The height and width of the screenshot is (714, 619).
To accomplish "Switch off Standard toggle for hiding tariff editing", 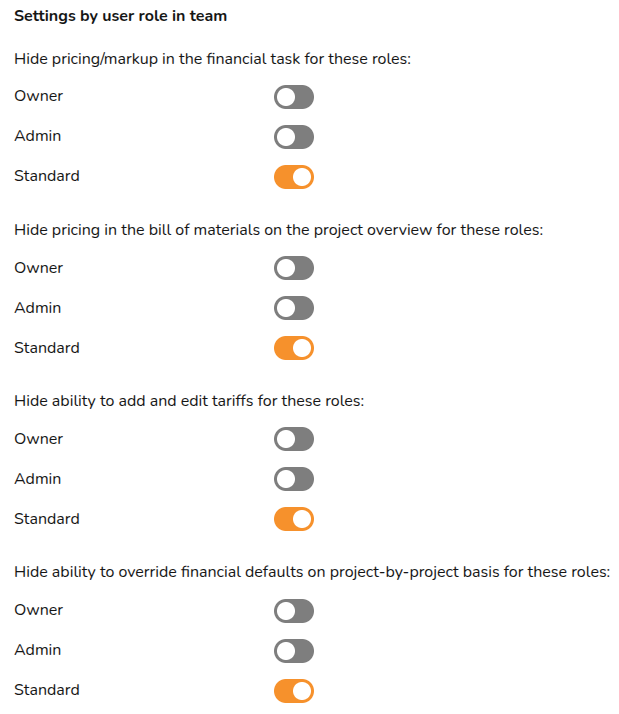I will [294, 519].
